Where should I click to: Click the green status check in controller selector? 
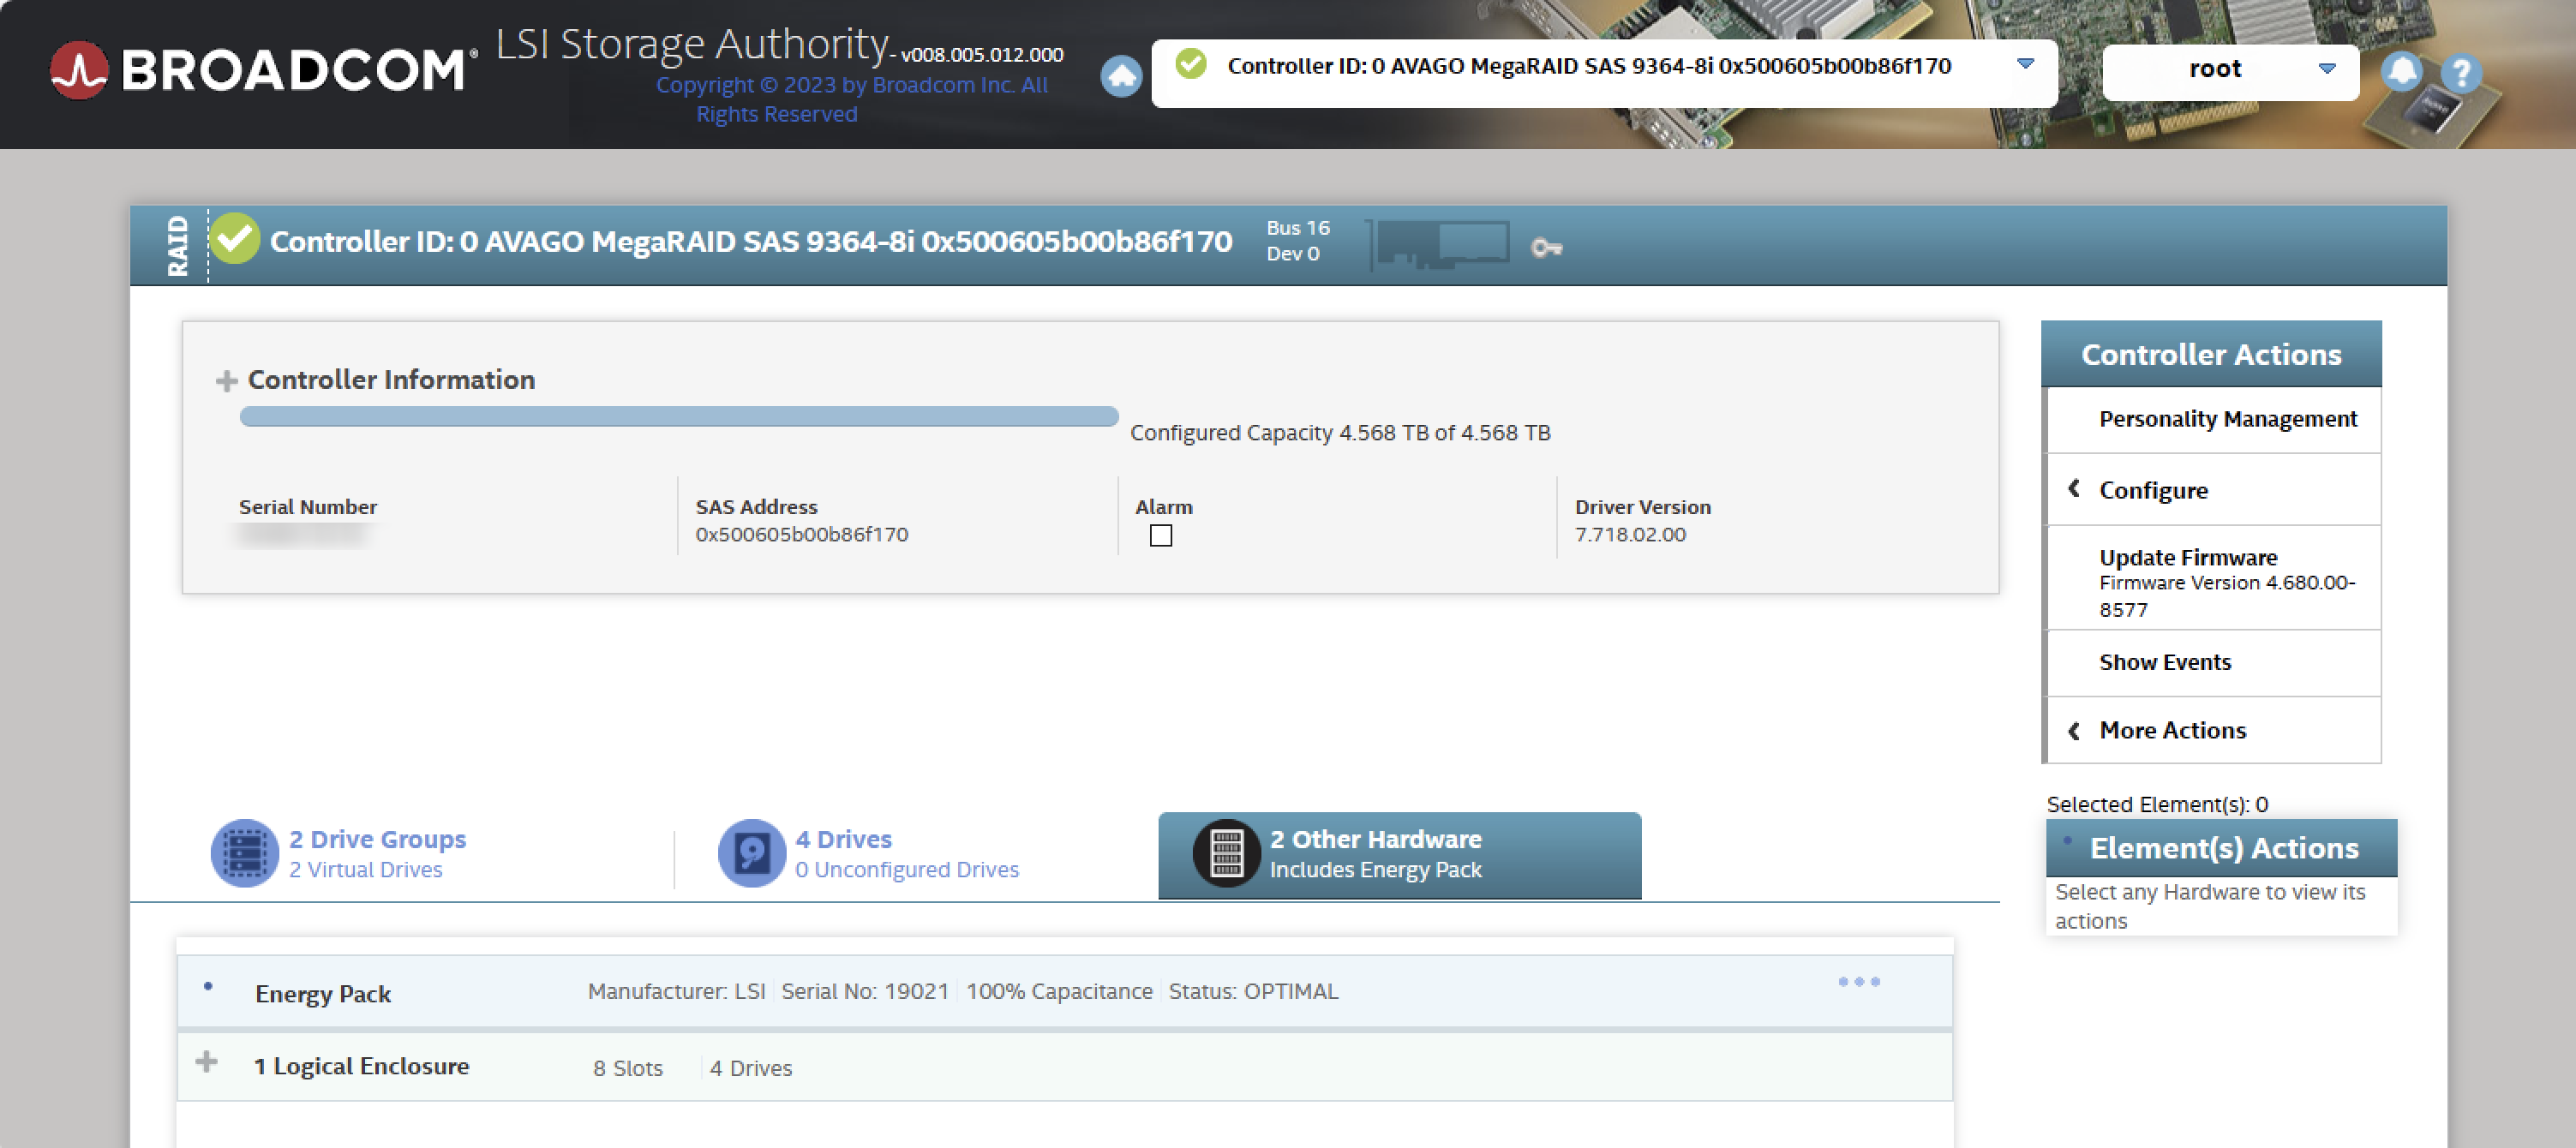tap(1190, 64)
